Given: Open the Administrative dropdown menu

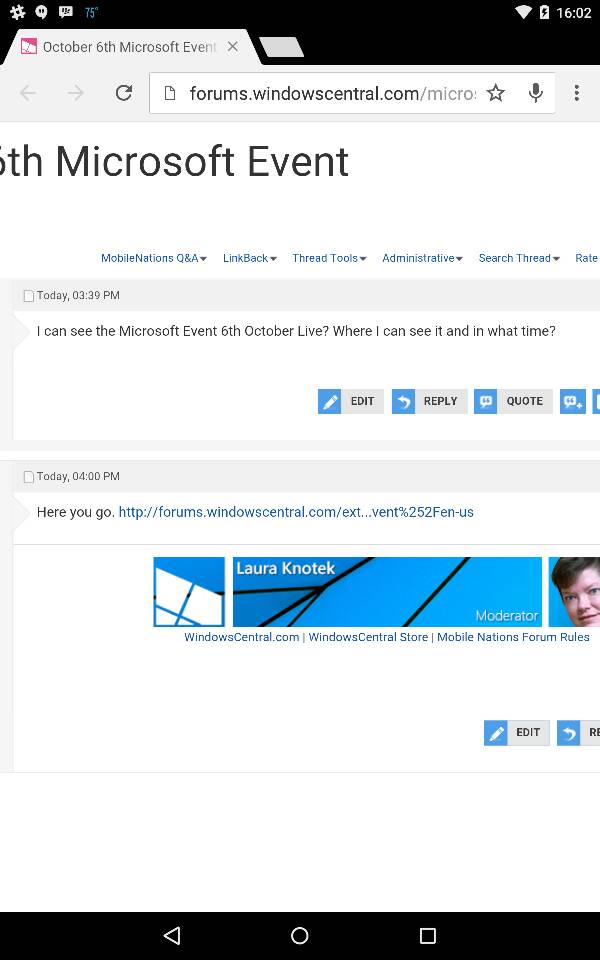Looking at the screenshot, I should point(422,258).
